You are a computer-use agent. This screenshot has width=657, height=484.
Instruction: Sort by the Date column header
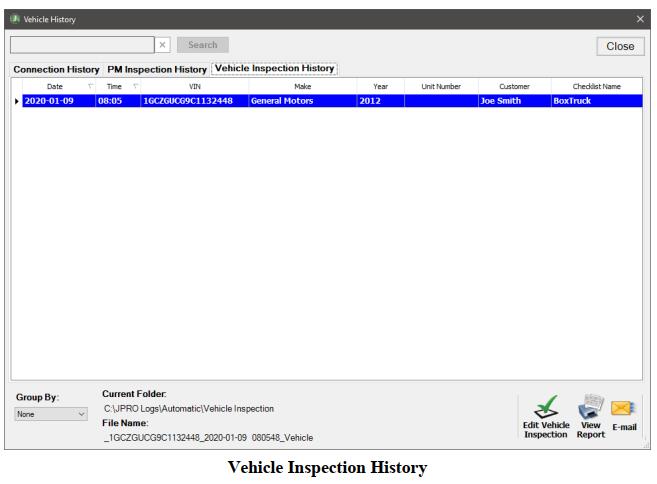coord(54,86)
